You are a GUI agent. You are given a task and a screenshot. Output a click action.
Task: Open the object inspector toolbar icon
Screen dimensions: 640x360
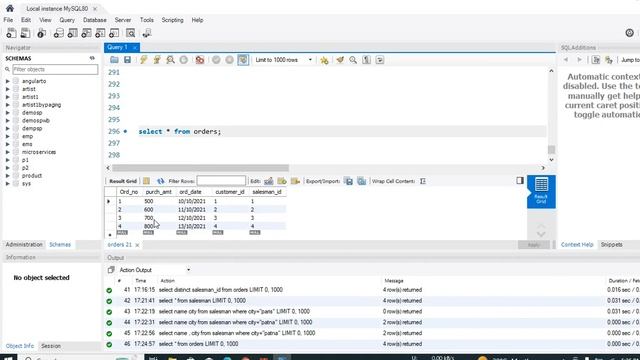click(x=41, y=33)
